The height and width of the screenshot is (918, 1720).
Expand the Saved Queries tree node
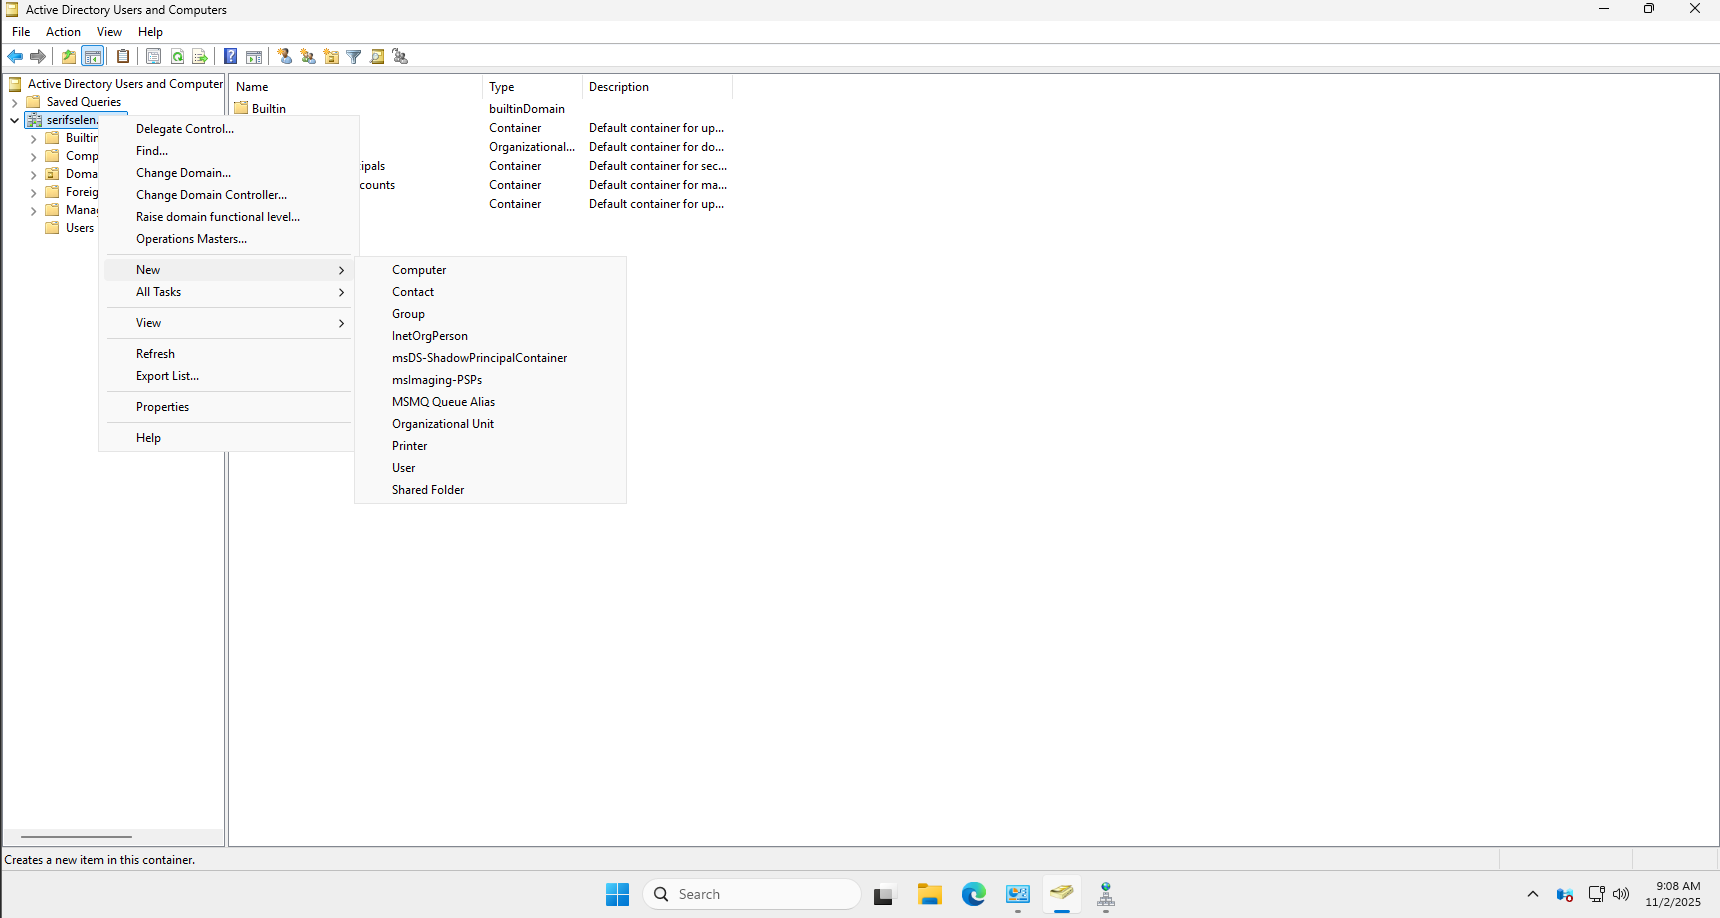14,102
